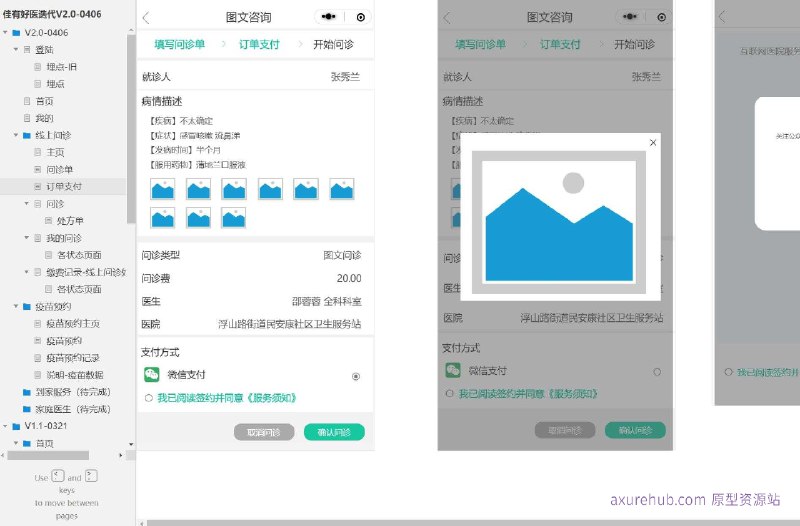Open the 主页 page under 线上问诊
The width and height of the screenshot is (800, 526).
(x=55, y=153)
